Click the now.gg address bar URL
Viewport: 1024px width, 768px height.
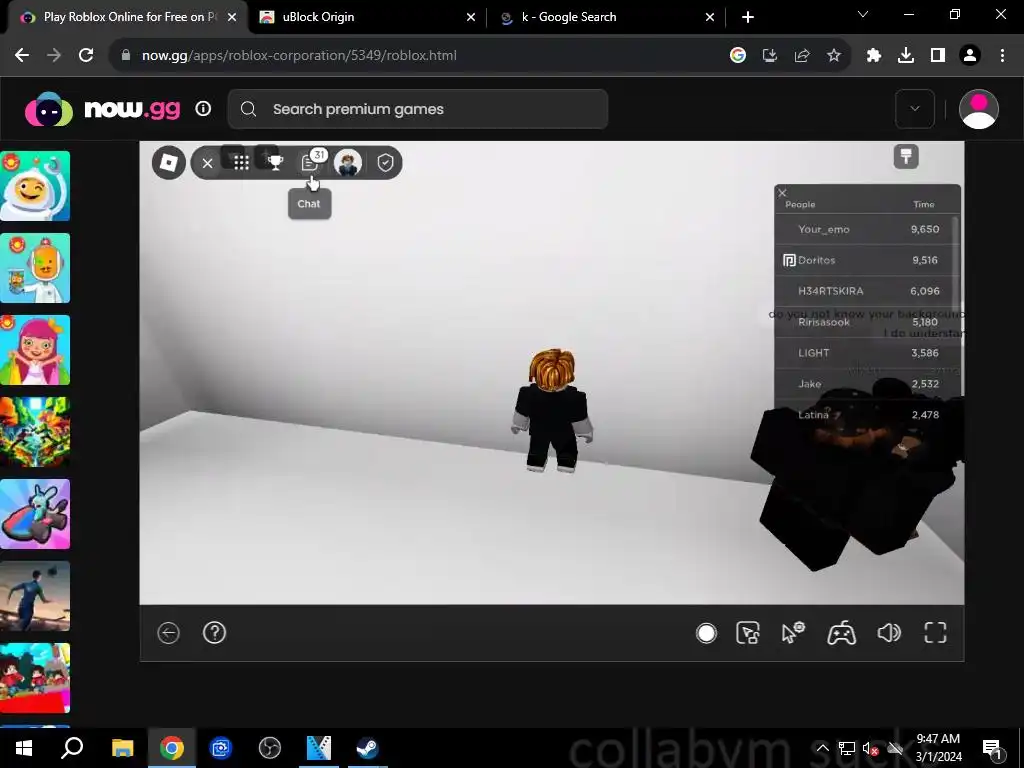coord(299,56)
